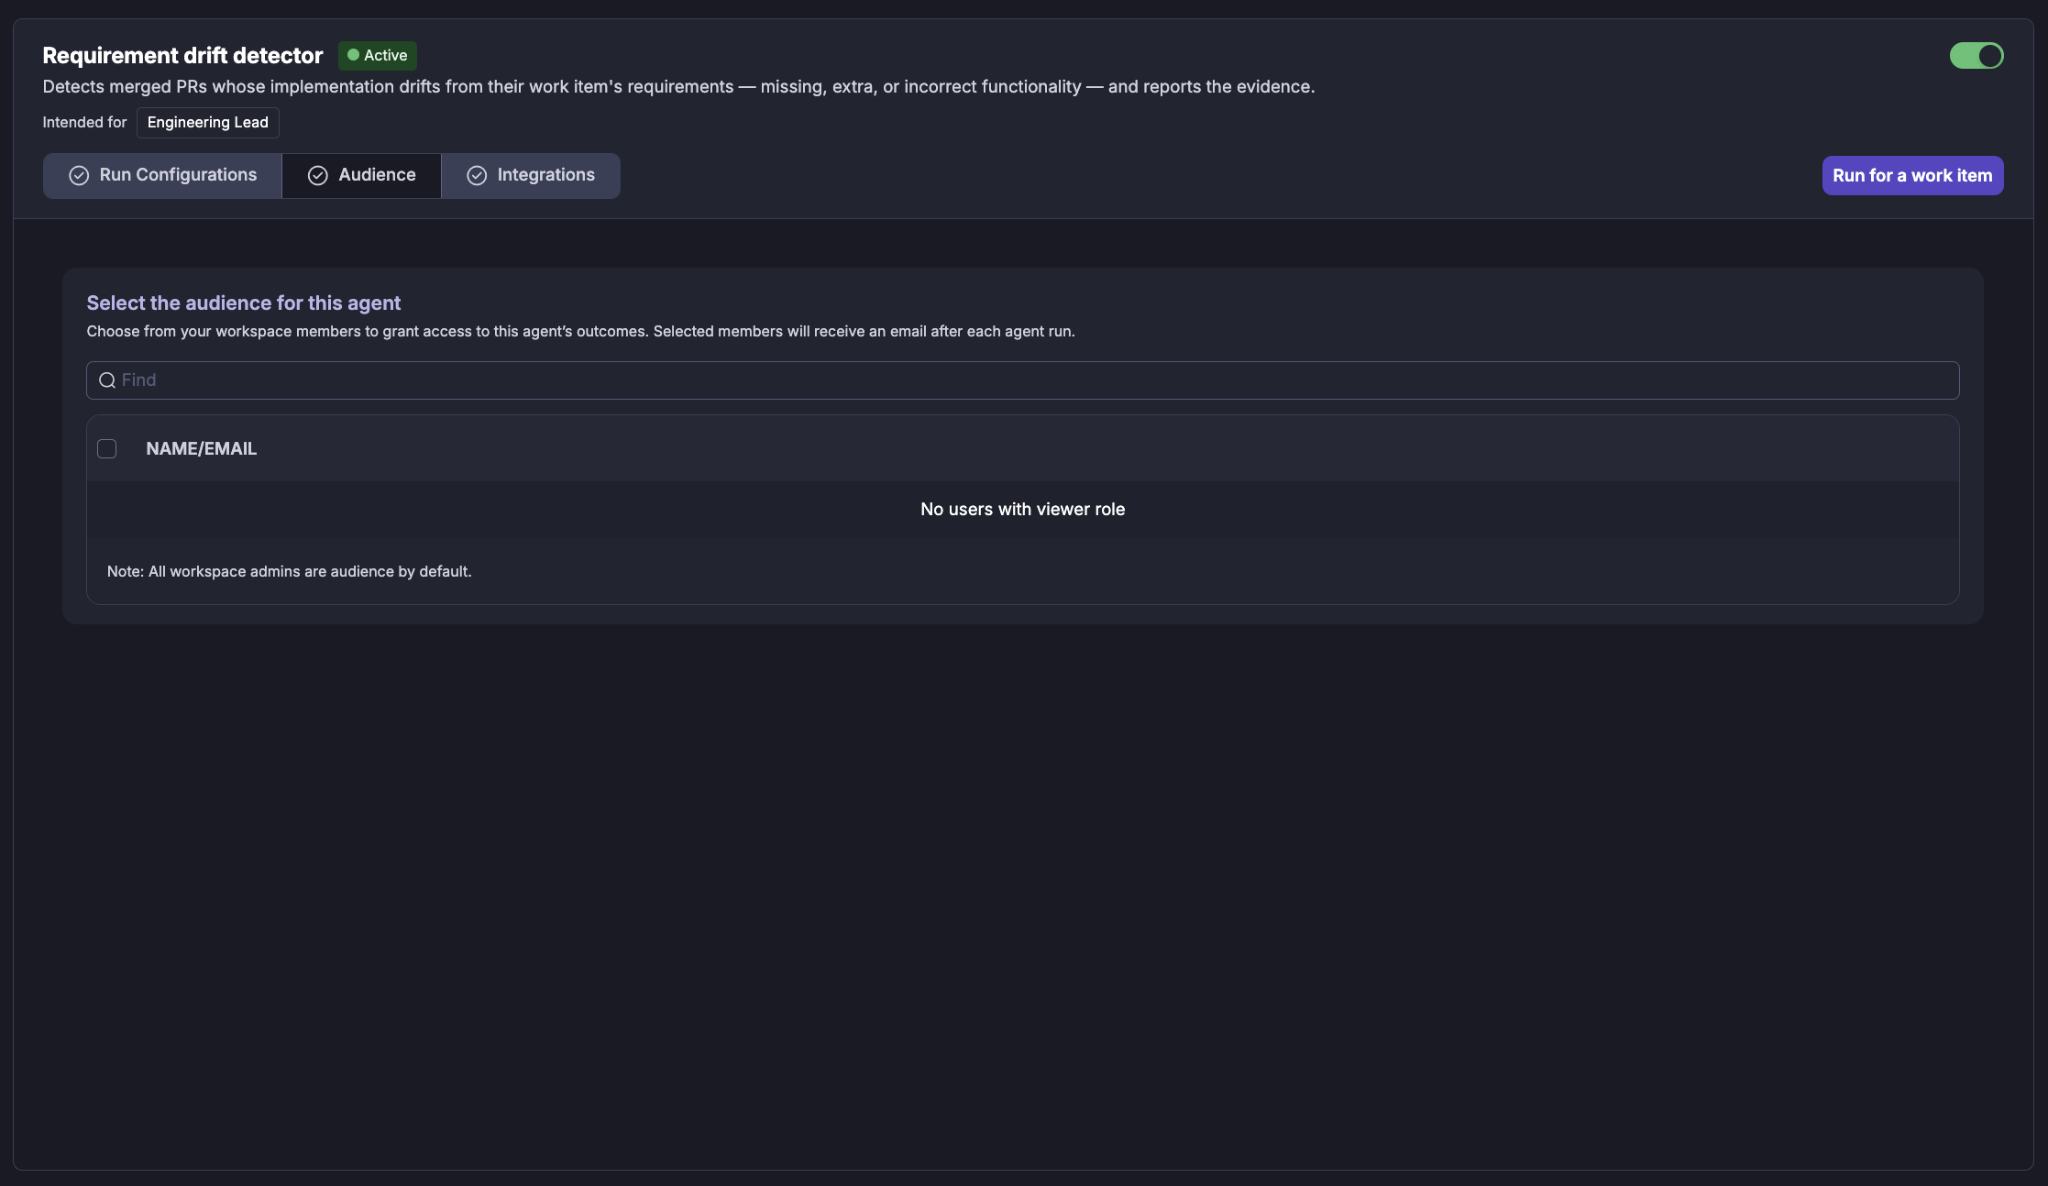2048x1186 pixels.
Task: Focus the Find search input field
Action: point(1022,380)
